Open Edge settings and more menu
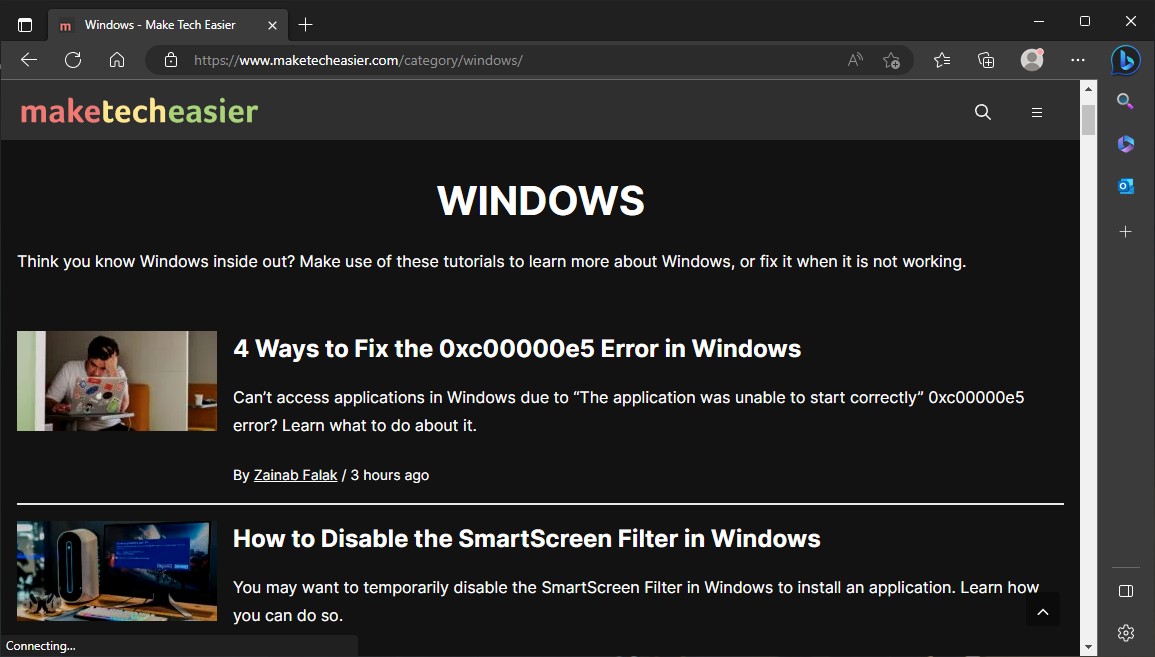Image resolution: width=1155 pixels, height=657 pixels. tap(1077, 60)
